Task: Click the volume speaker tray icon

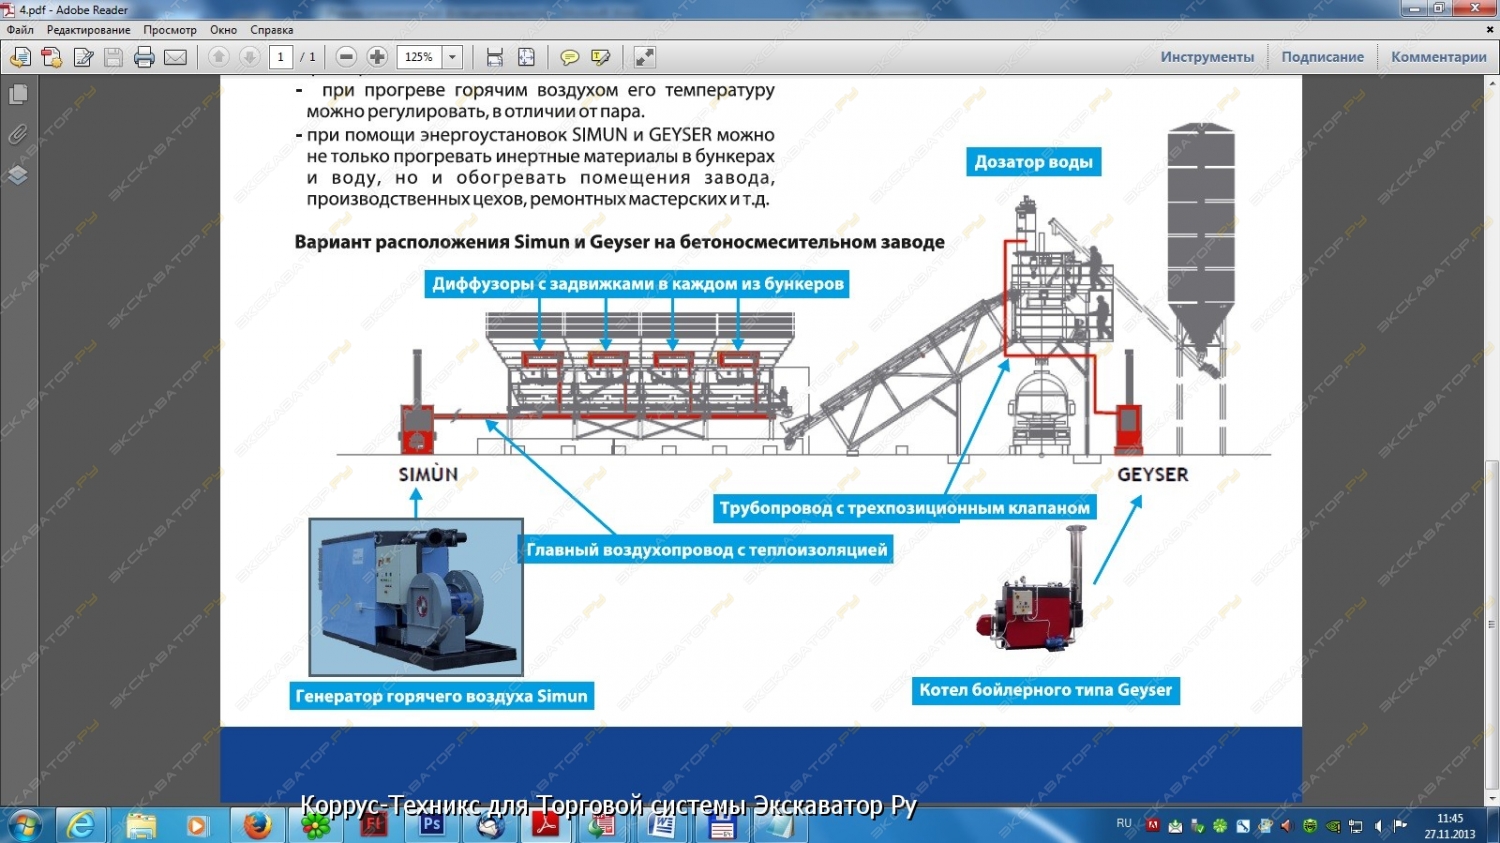Action: pyautogui.click(x=1379, y=826)
